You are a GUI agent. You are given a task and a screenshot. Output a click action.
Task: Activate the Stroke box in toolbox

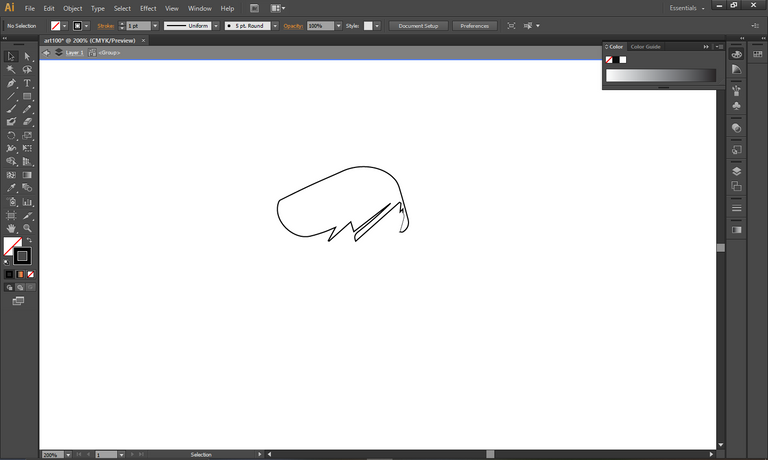point(22,256)
